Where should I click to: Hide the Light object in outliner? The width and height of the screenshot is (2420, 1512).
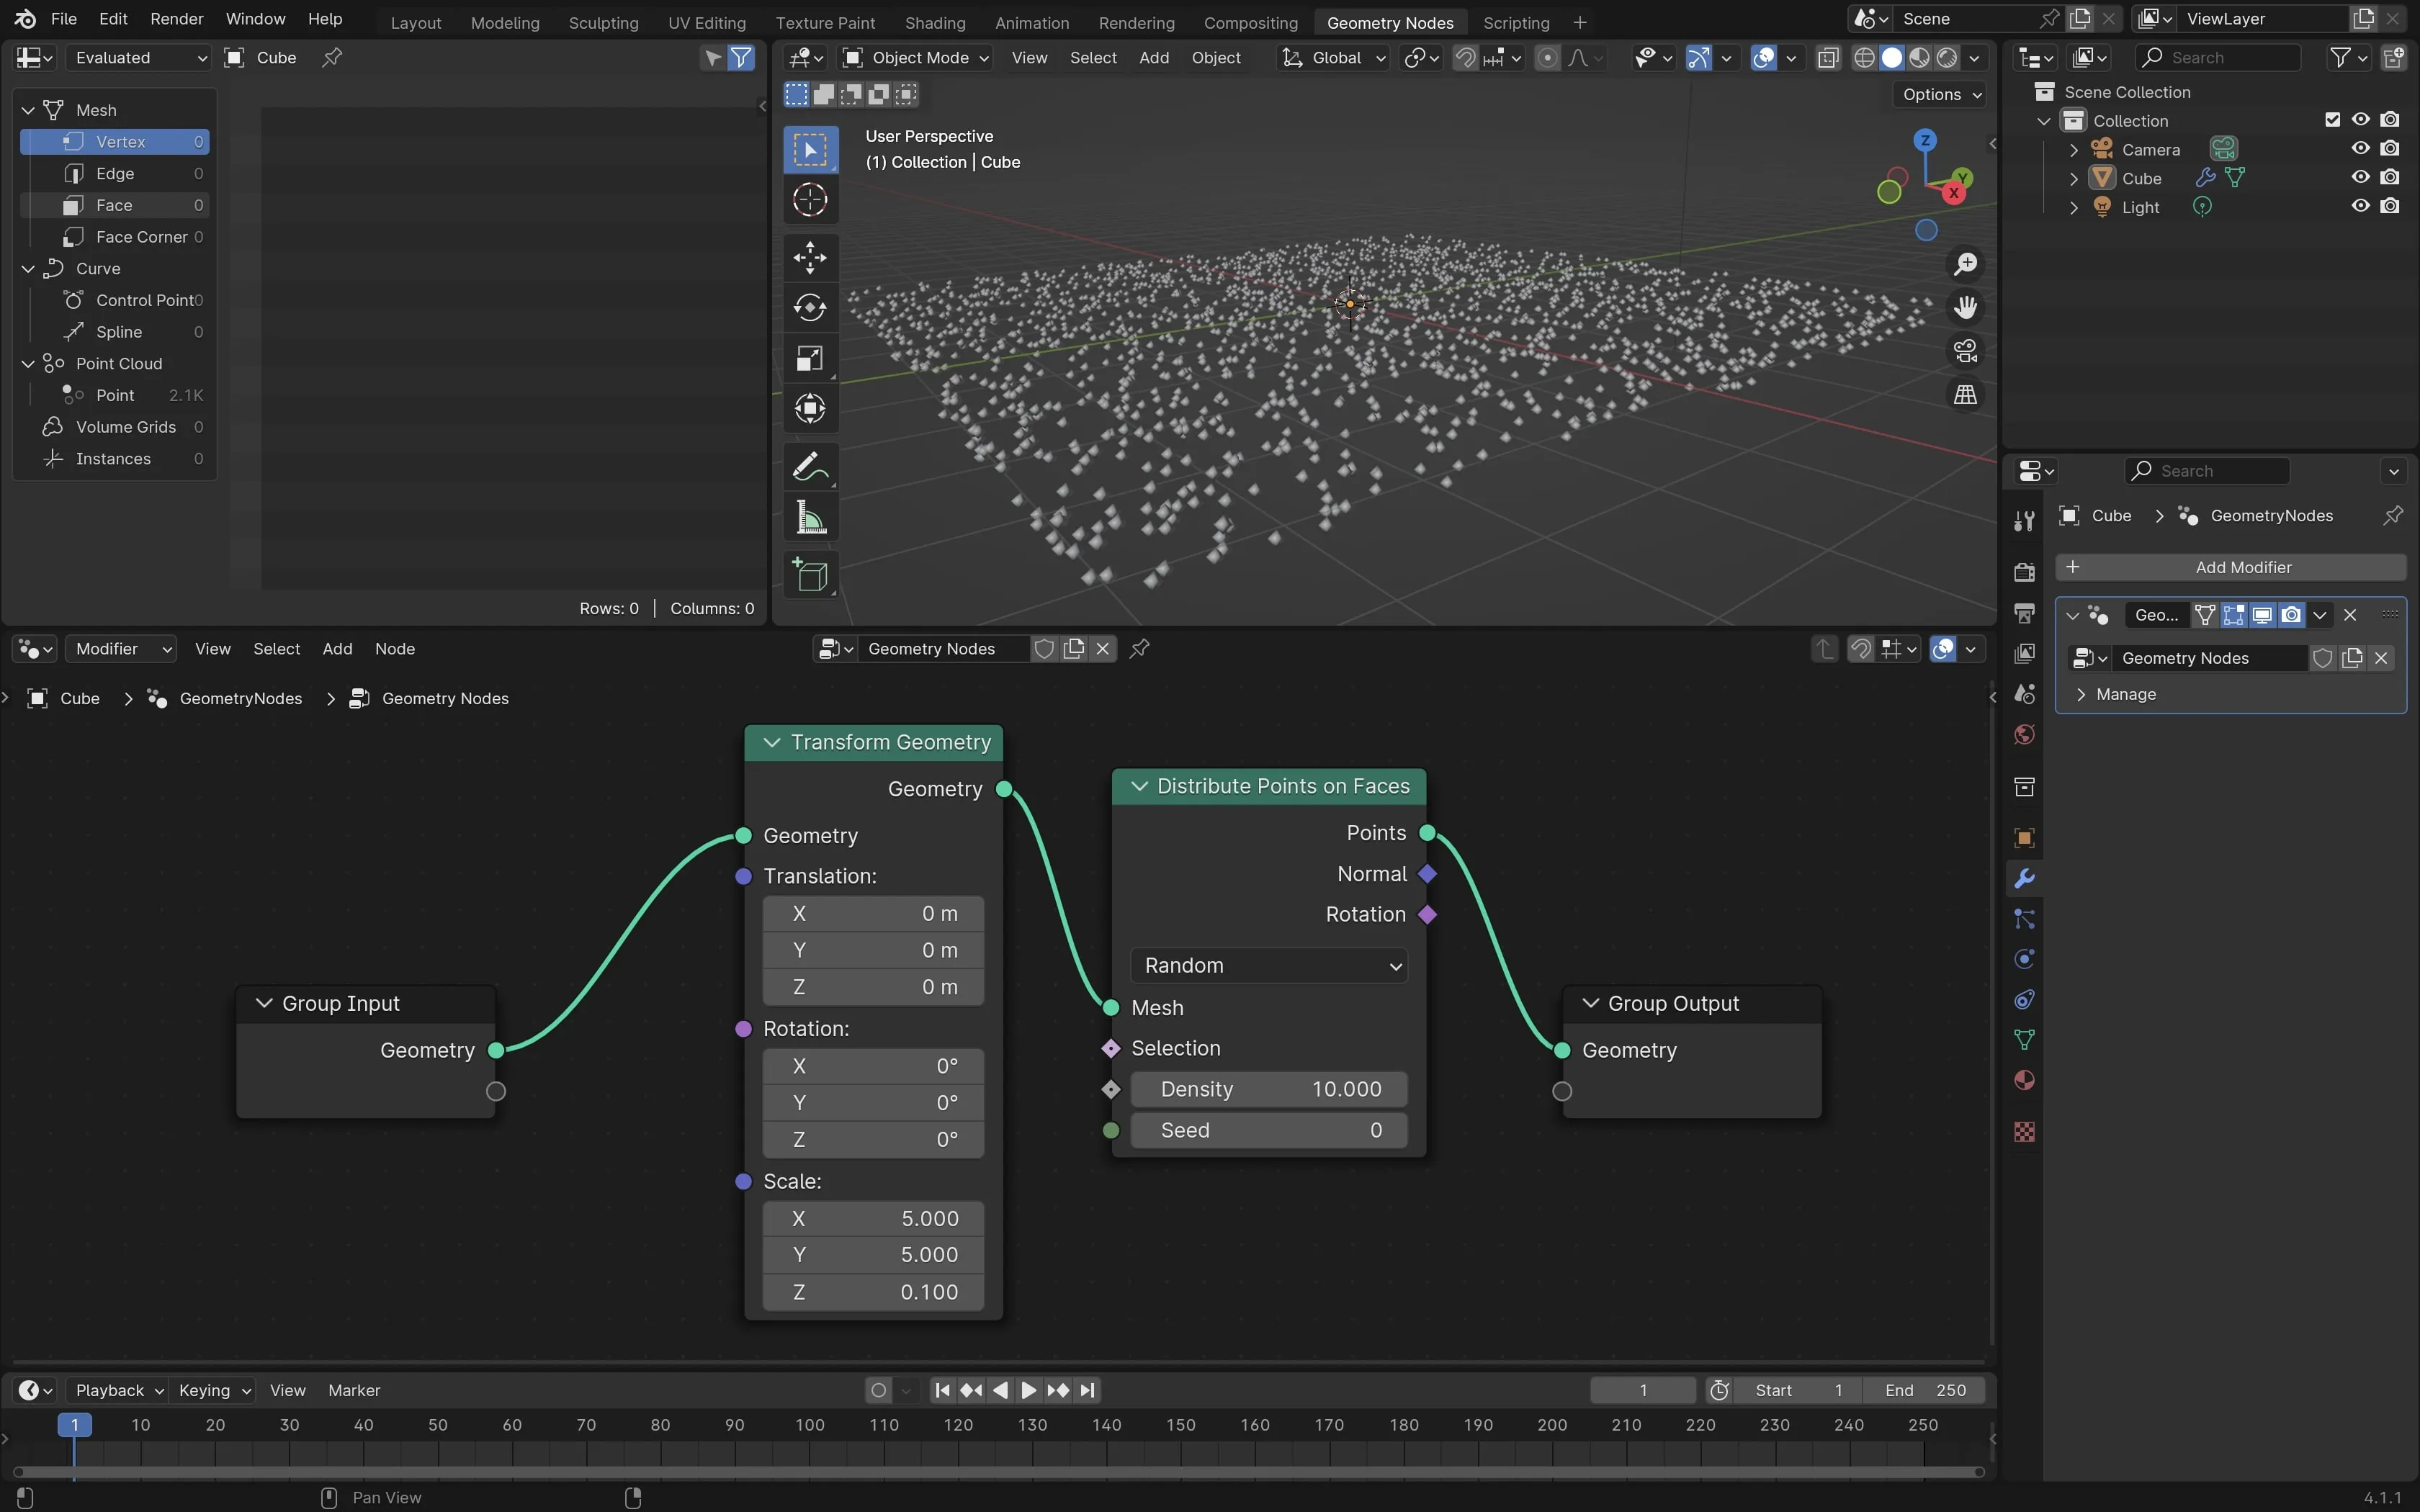click(x=2360, y=206)
